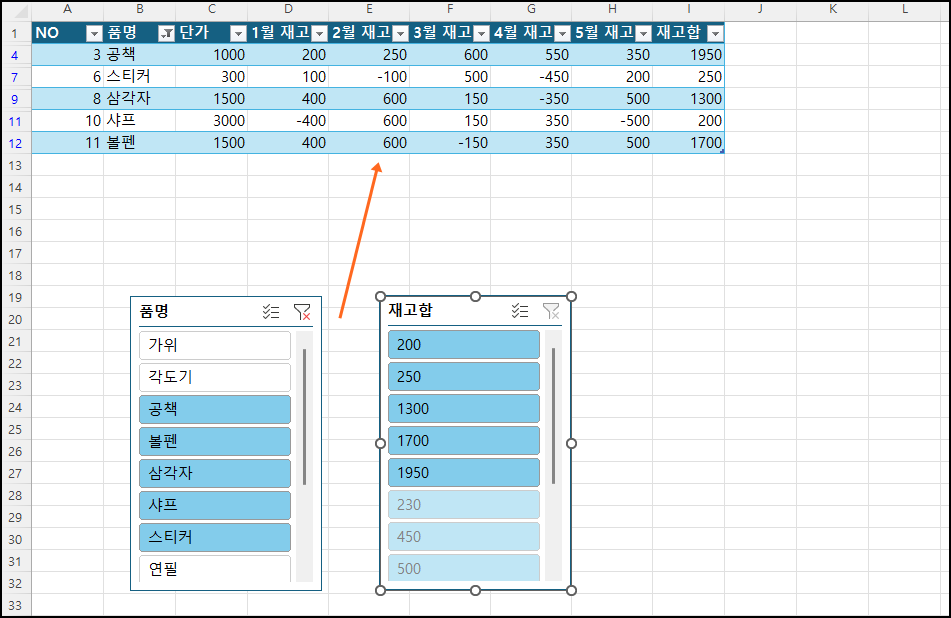Click the 품명 slicer title

click(154, 311)
